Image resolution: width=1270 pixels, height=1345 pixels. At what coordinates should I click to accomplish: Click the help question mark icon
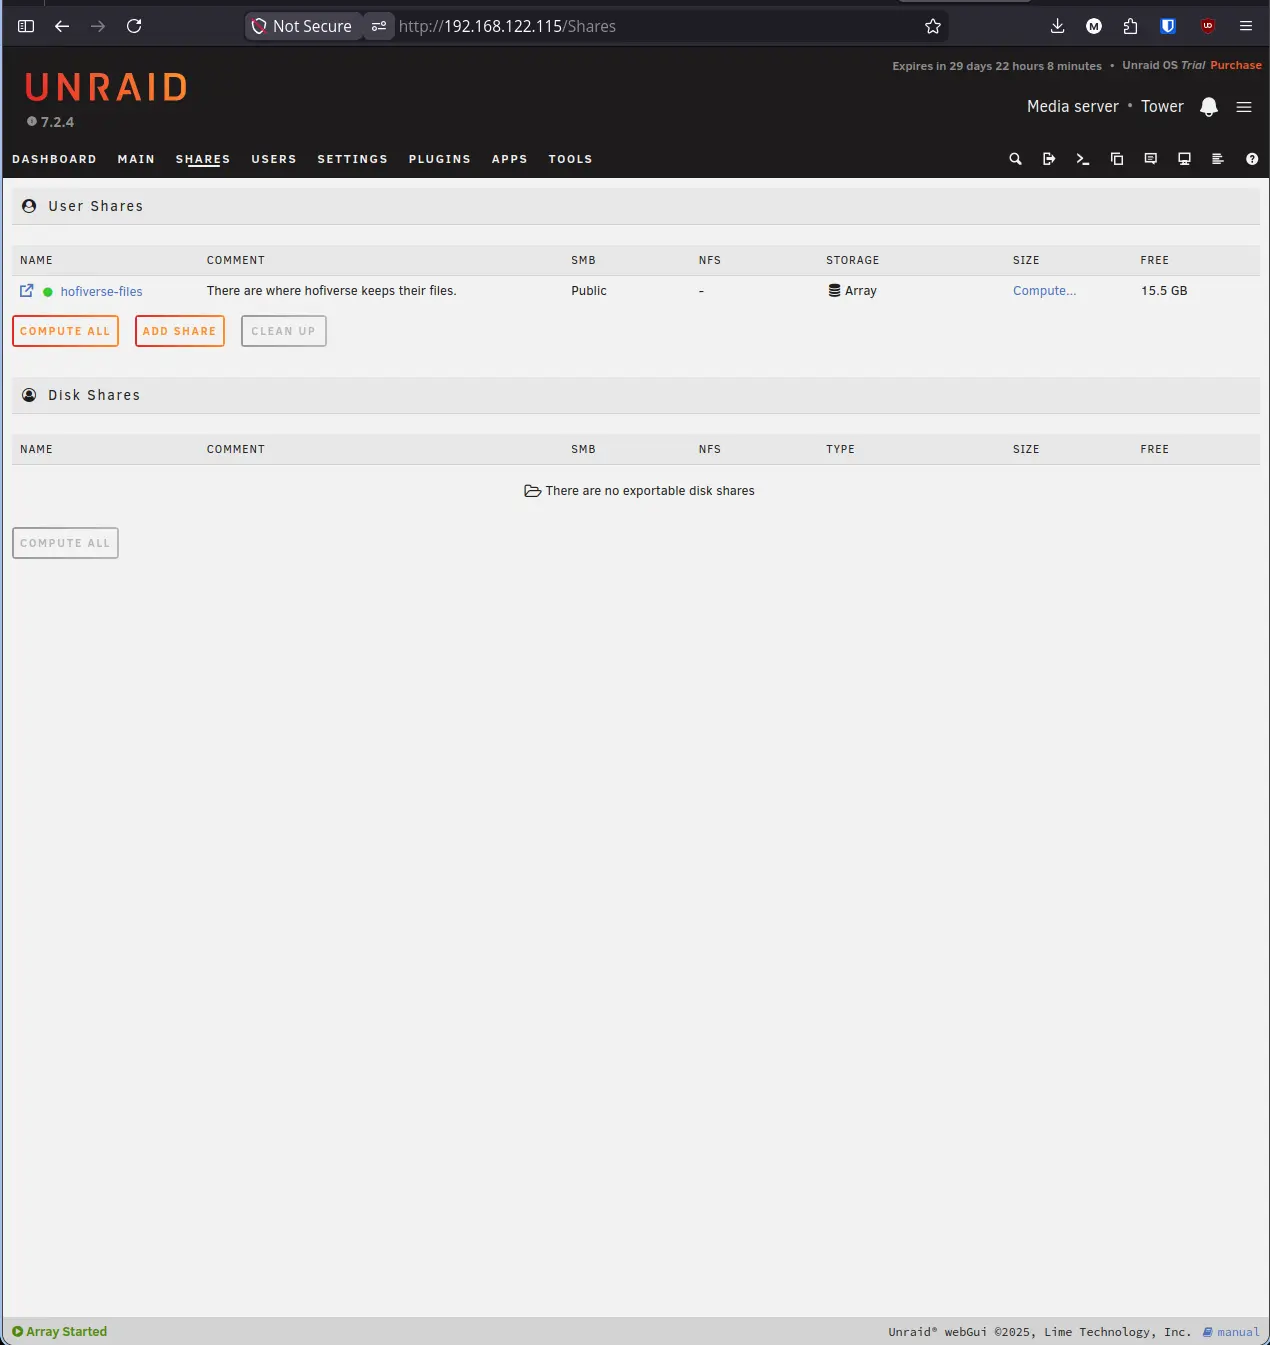coord(1252,159)
